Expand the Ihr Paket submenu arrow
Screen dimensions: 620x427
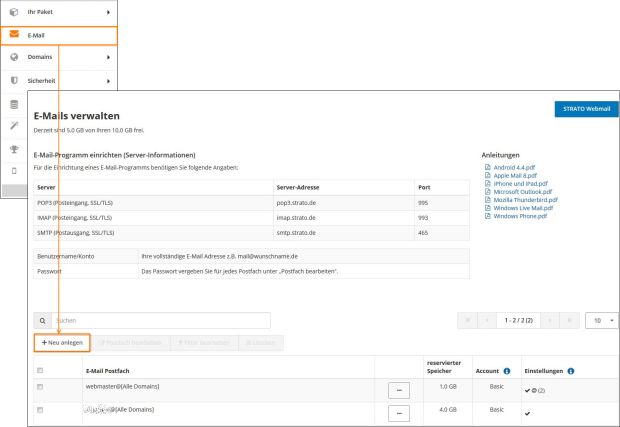pos(108,12)
